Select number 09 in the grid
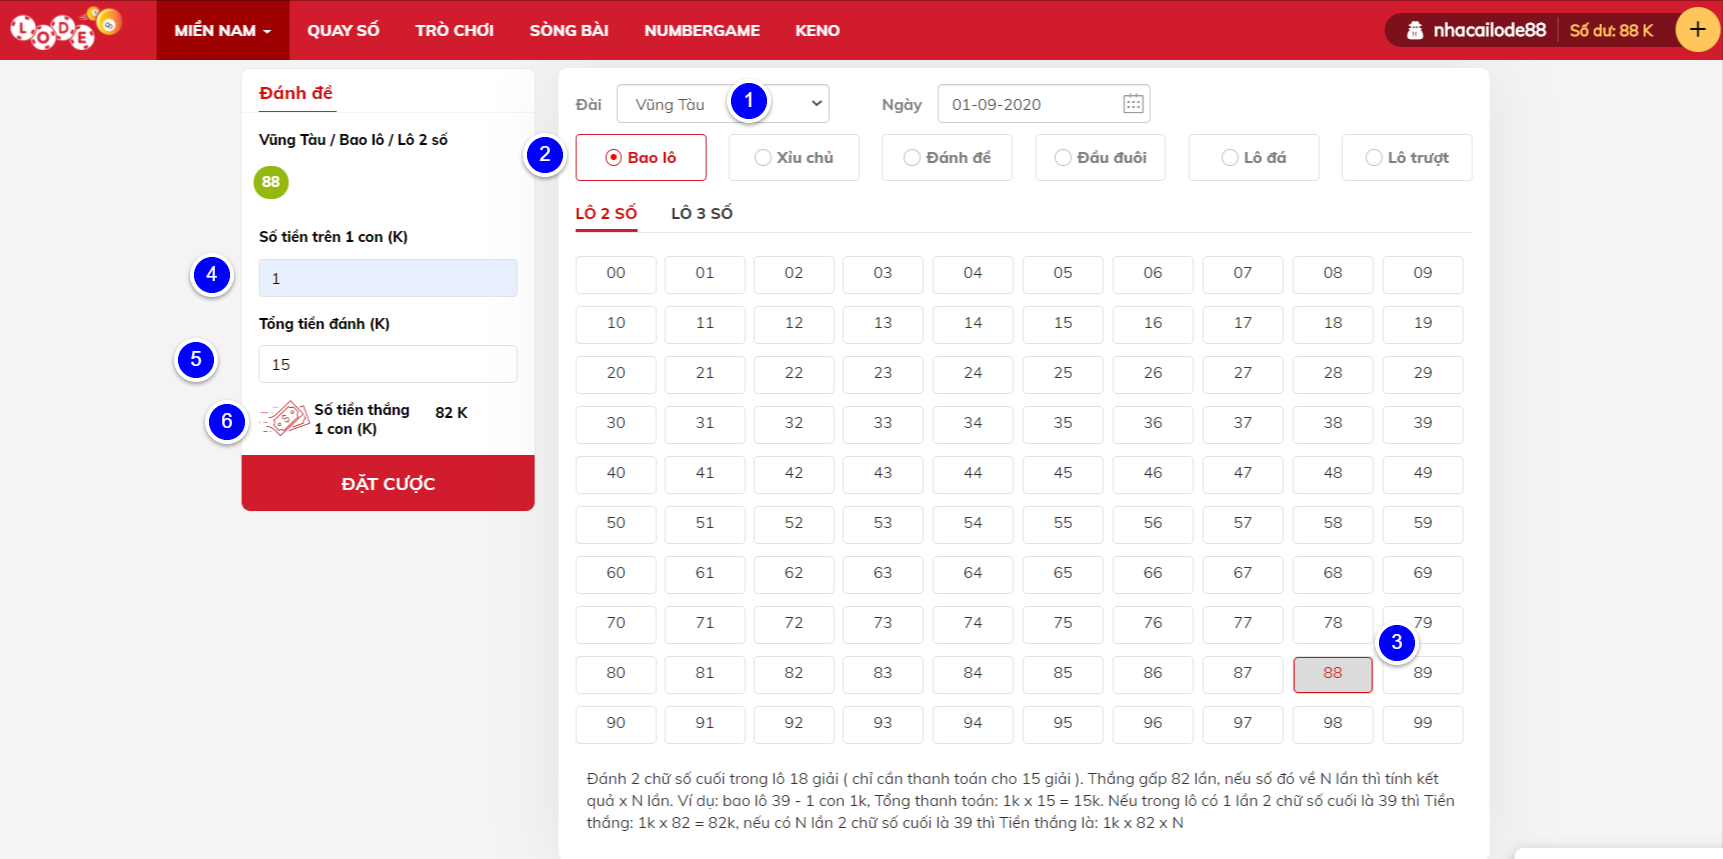1723x859 pixels. point(1423,274)
